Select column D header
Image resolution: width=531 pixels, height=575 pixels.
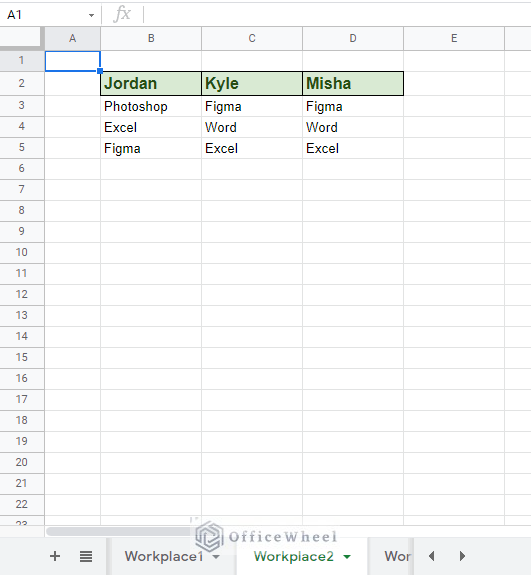click(353, 38)
